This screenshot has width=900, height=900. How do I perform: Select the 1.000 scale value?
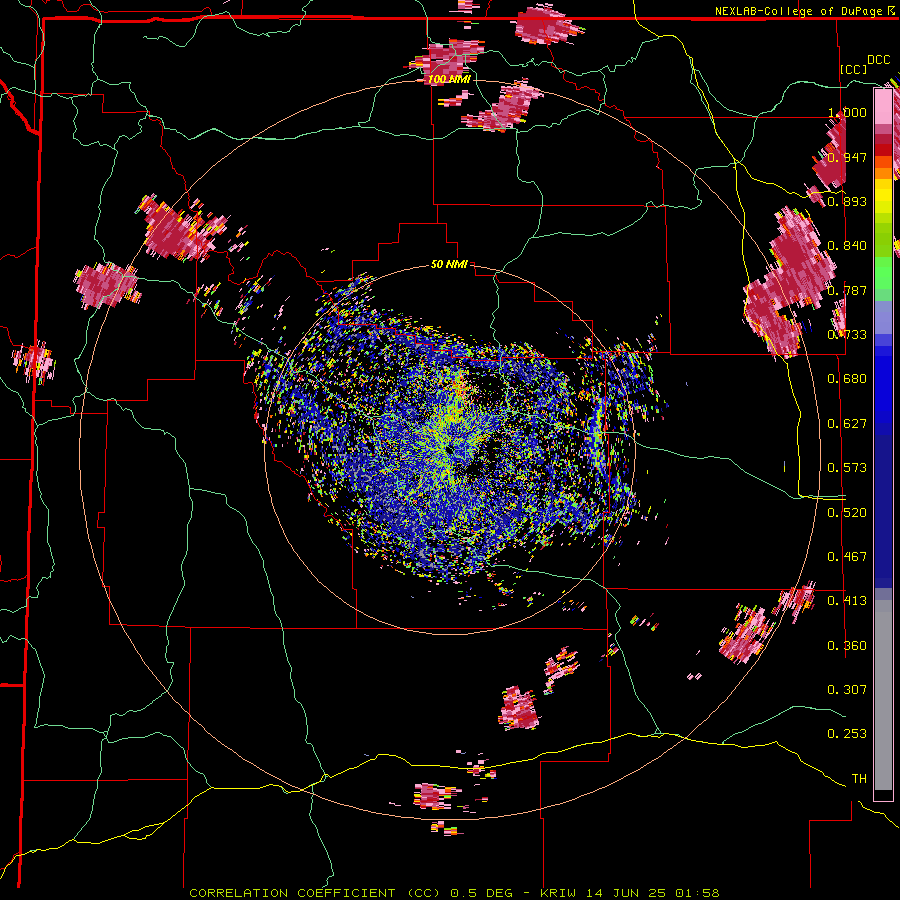tap(848, 112)
